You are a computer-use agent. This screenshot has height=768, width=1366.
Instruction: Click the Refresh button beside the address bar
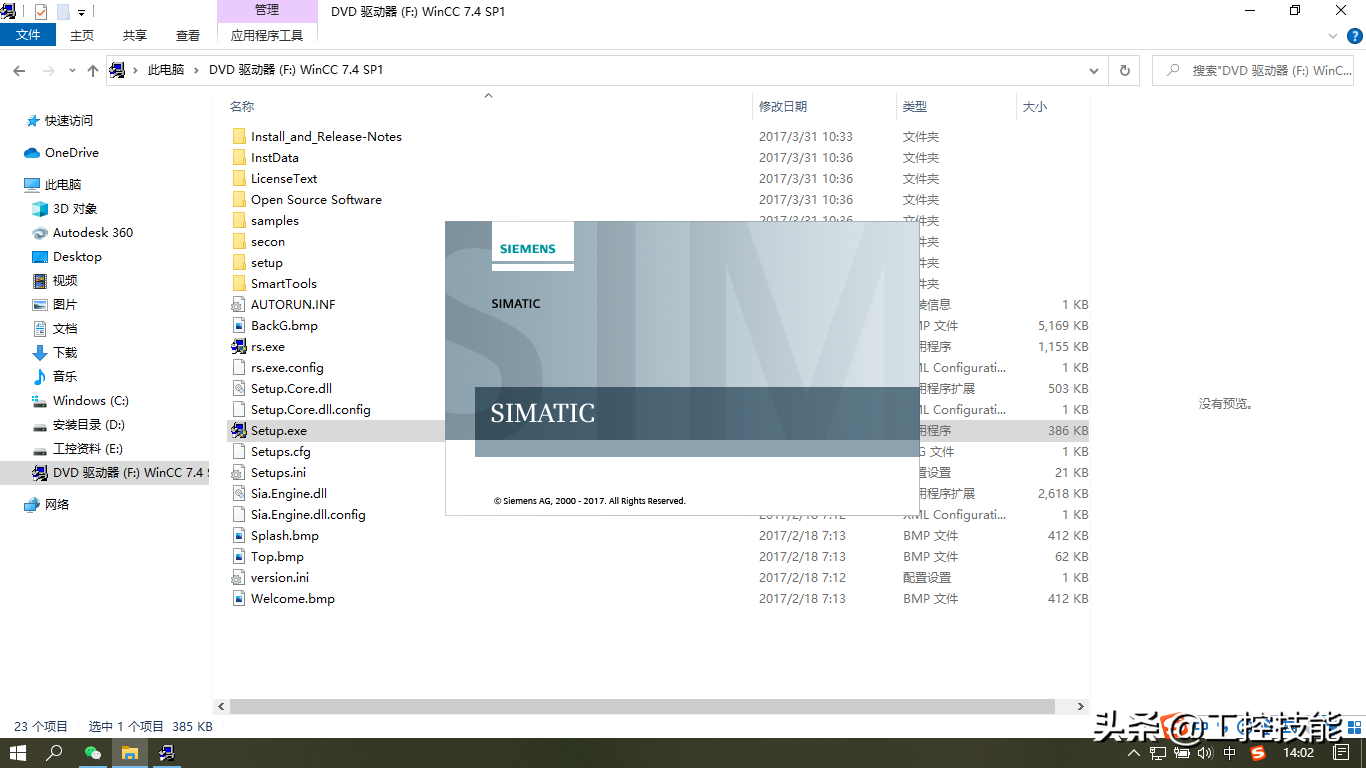(1125, 71)
